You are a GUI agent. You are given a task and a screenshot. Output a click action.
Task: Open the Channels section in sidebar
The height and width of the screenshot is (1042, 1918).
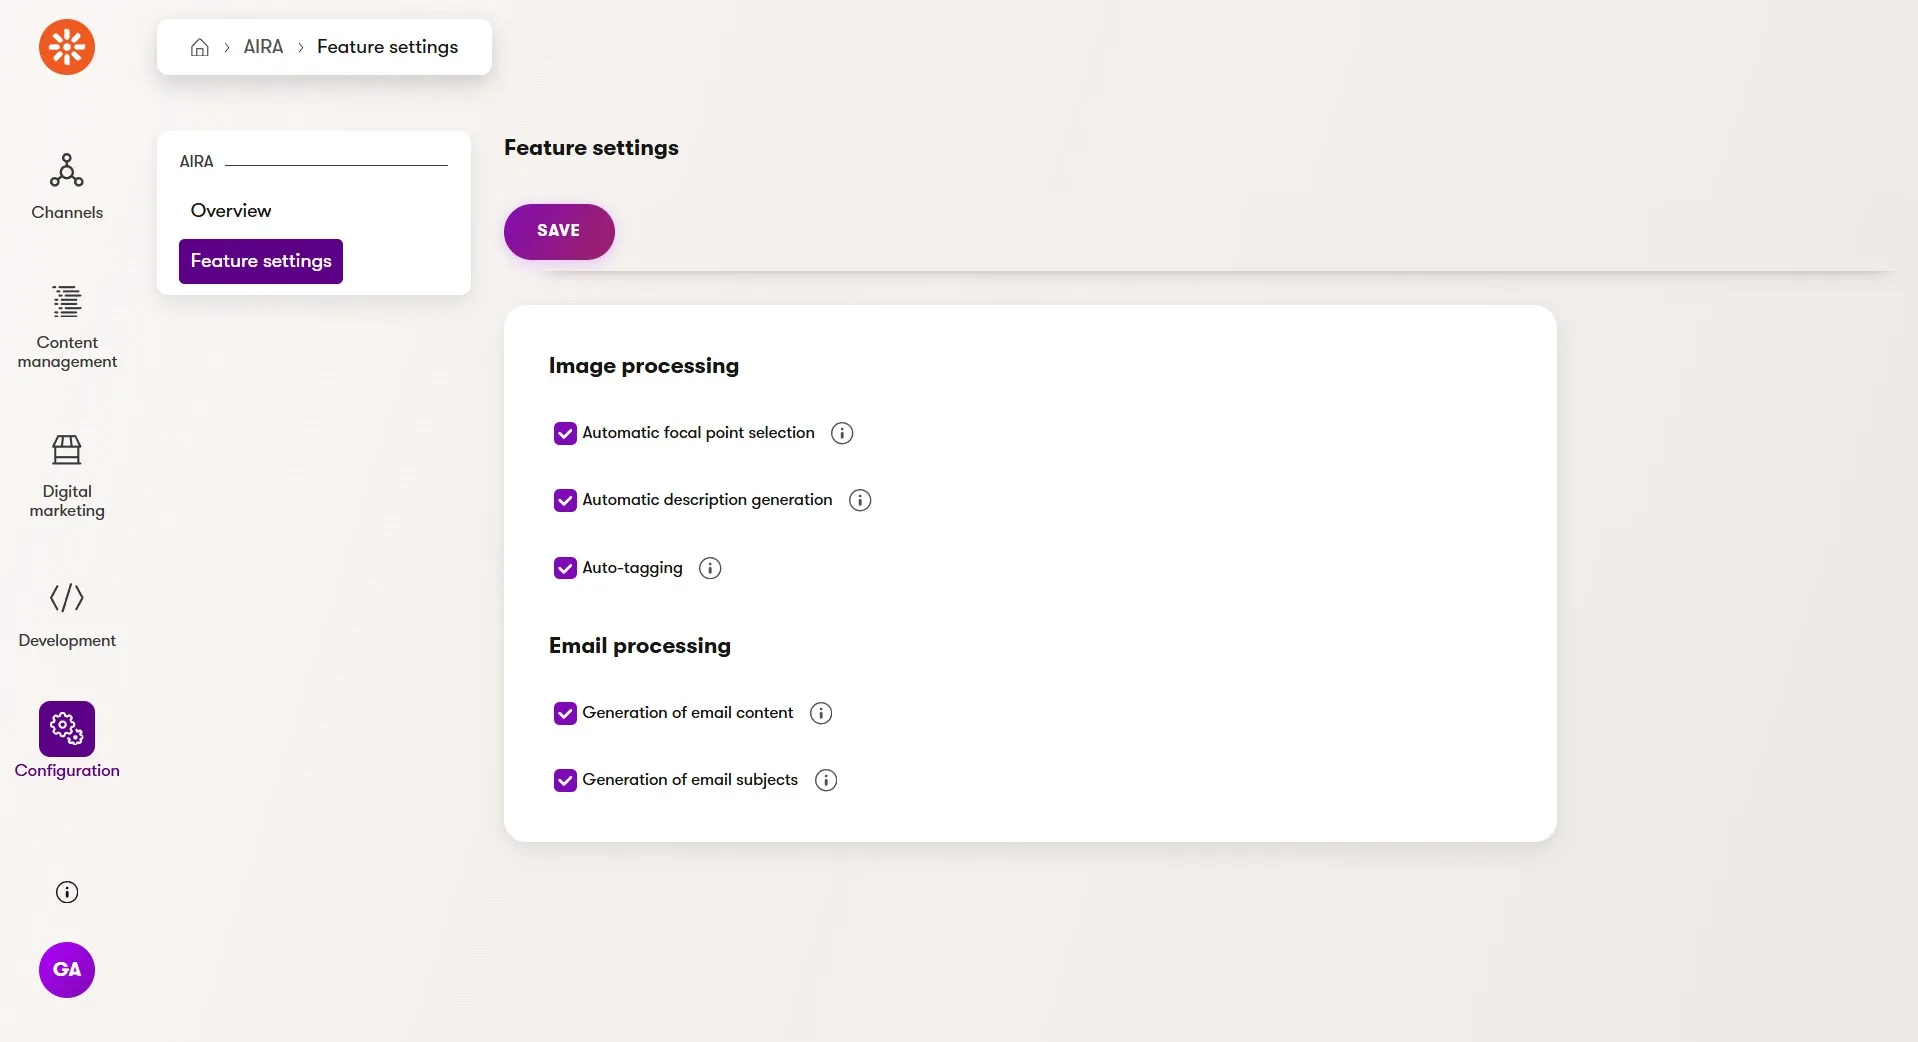[x=67, y=187]
